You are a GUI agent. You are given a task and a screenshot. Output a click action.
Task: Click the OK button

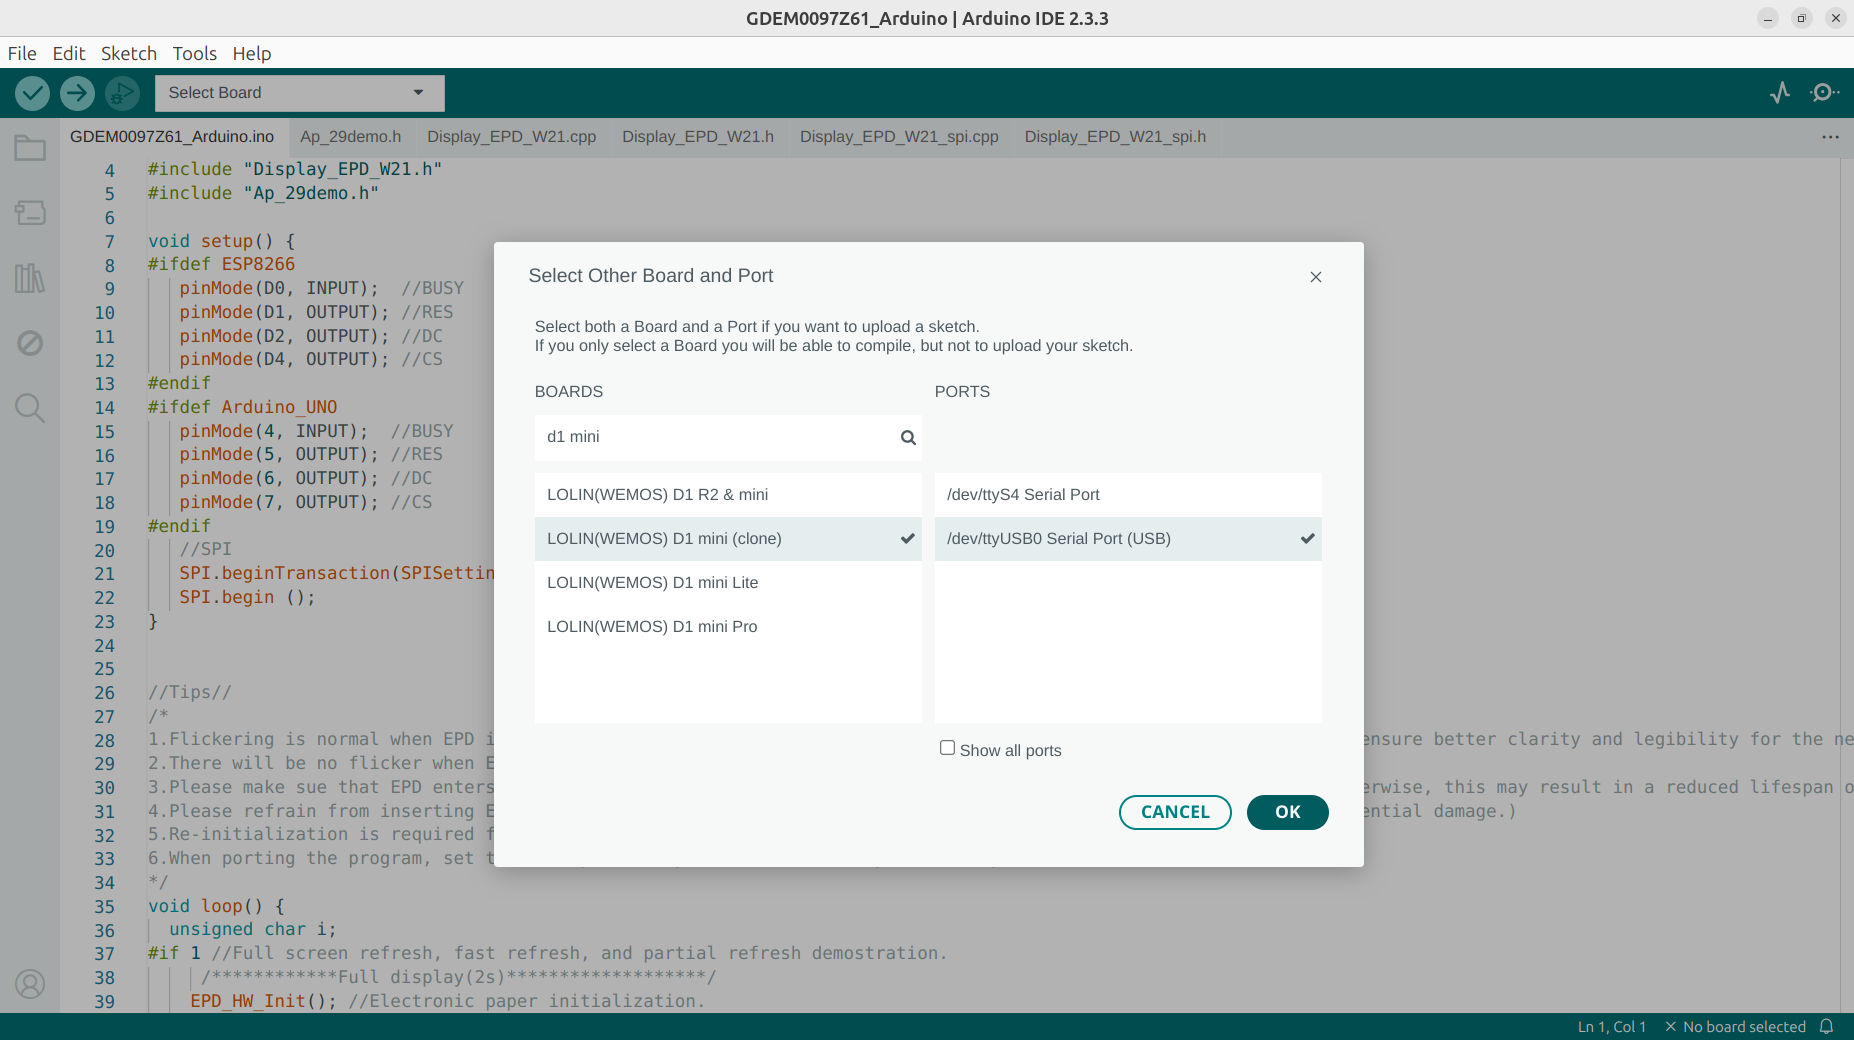[1288, 812]
